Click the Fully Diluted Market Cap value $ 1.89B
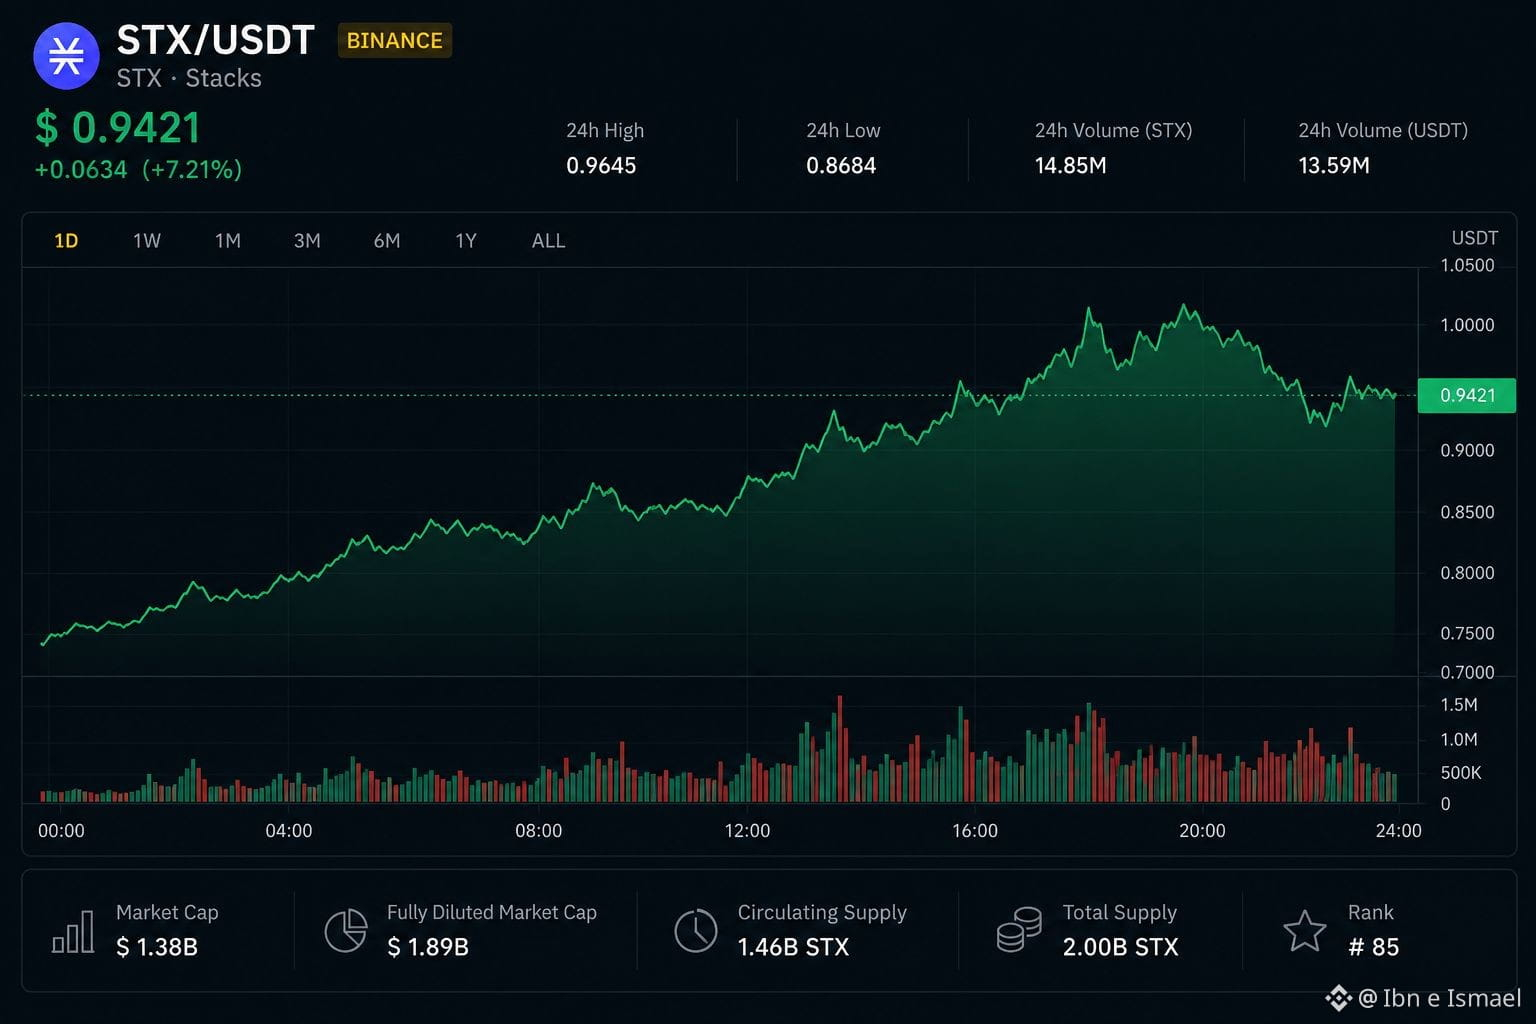The image size is (1536, 1024). pos(428,947)
